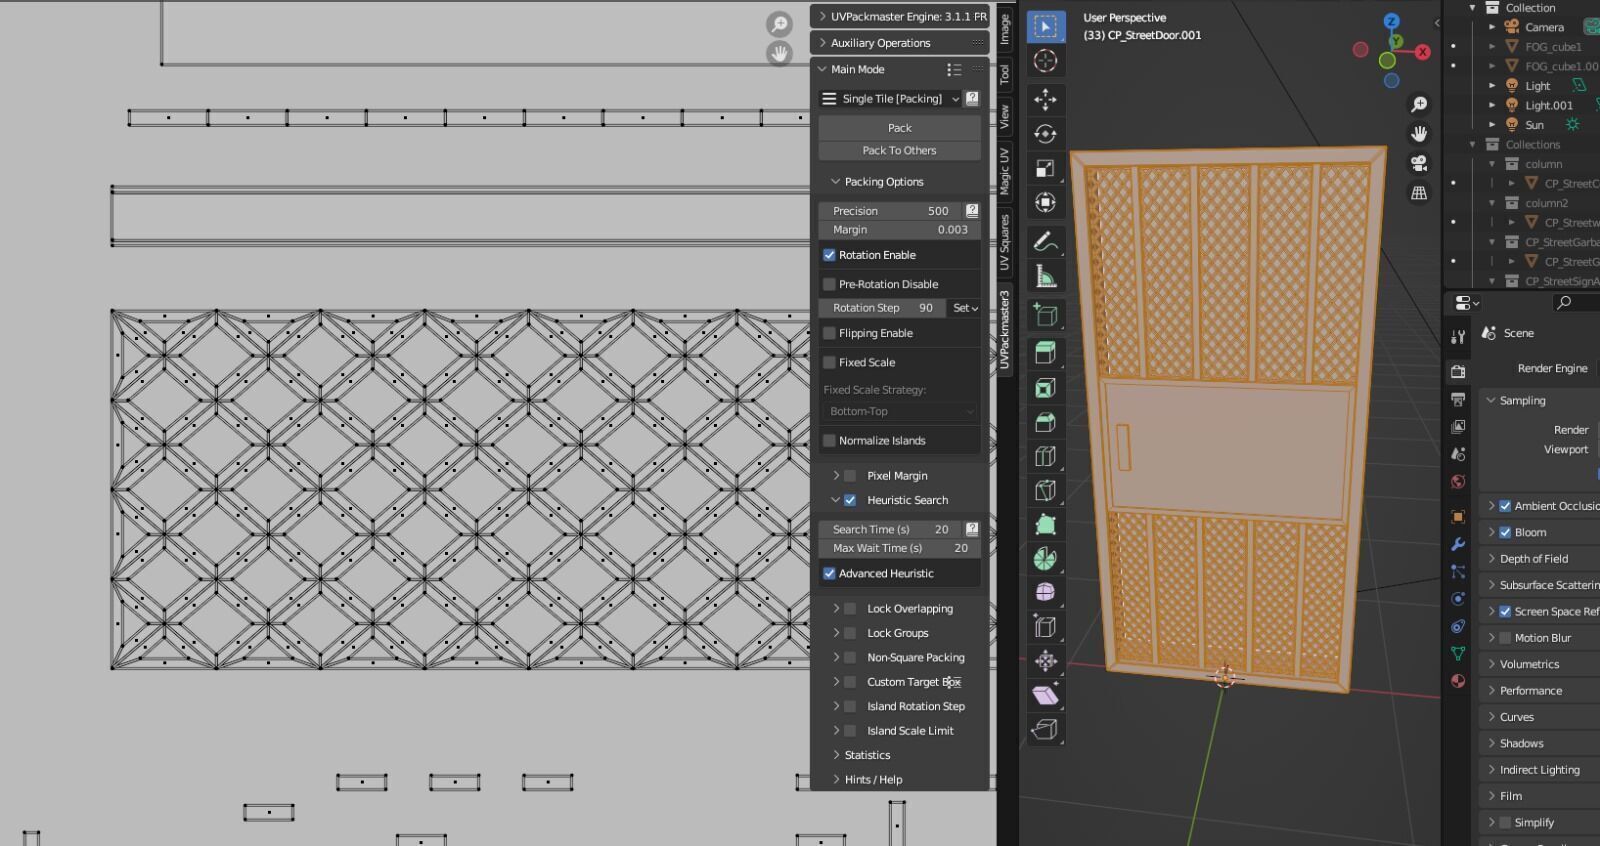Activate the Extrude Region tool
The width and height of the screenshot is (1600, 846).
(x=1045, y=353)
